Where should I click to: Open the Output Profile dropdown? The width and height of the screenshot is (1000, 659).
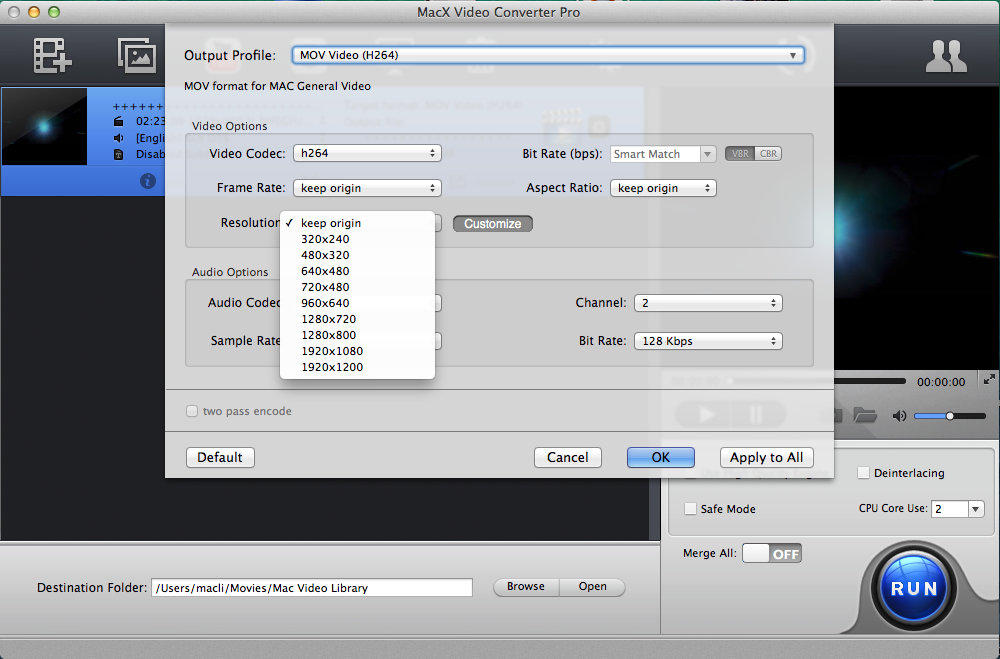(548, 55)
